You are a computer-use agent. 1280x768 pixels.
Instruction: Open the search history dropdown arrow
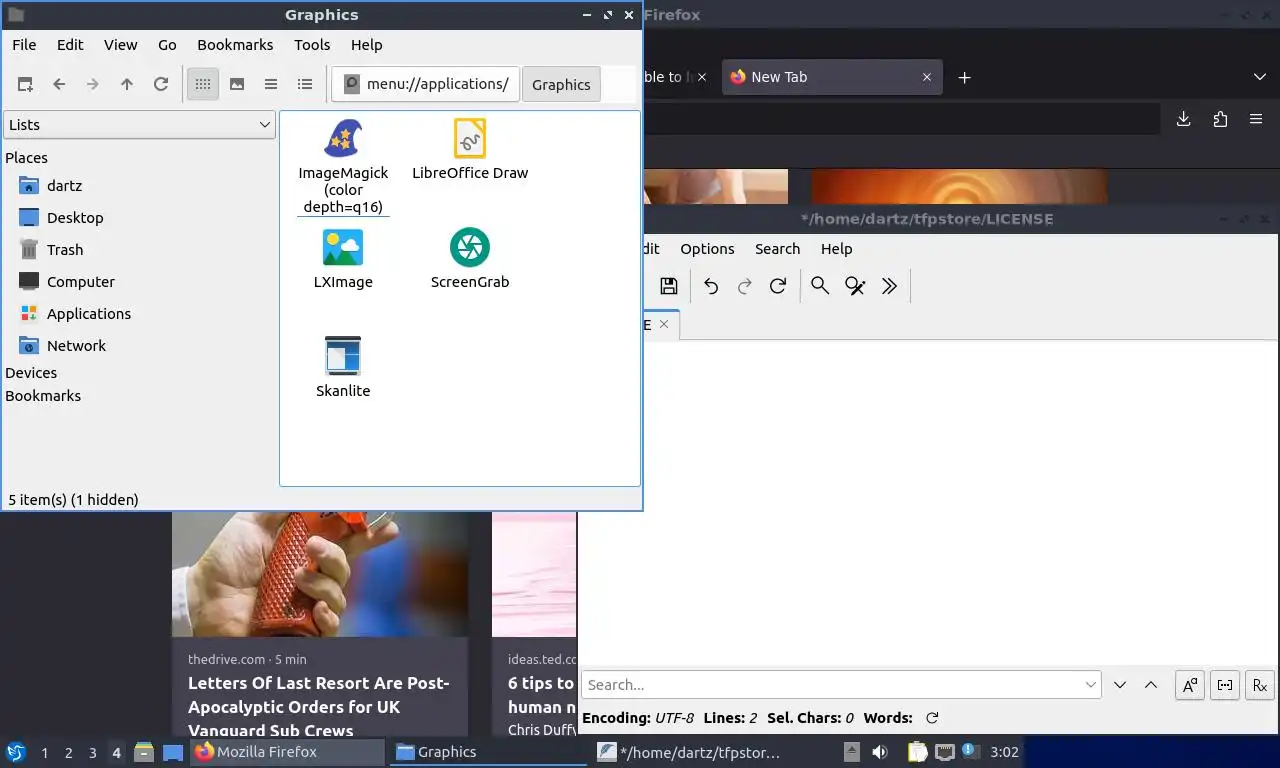pos(1091,685)
